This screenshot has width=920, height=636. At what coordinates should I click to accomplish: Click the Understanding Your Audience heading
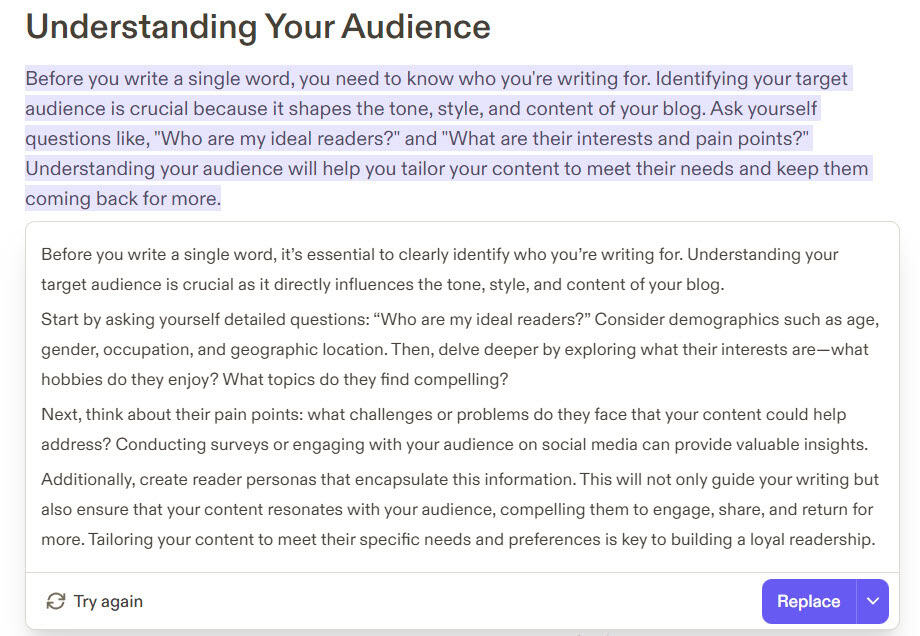pyautogui.click(x=258, y=27)
